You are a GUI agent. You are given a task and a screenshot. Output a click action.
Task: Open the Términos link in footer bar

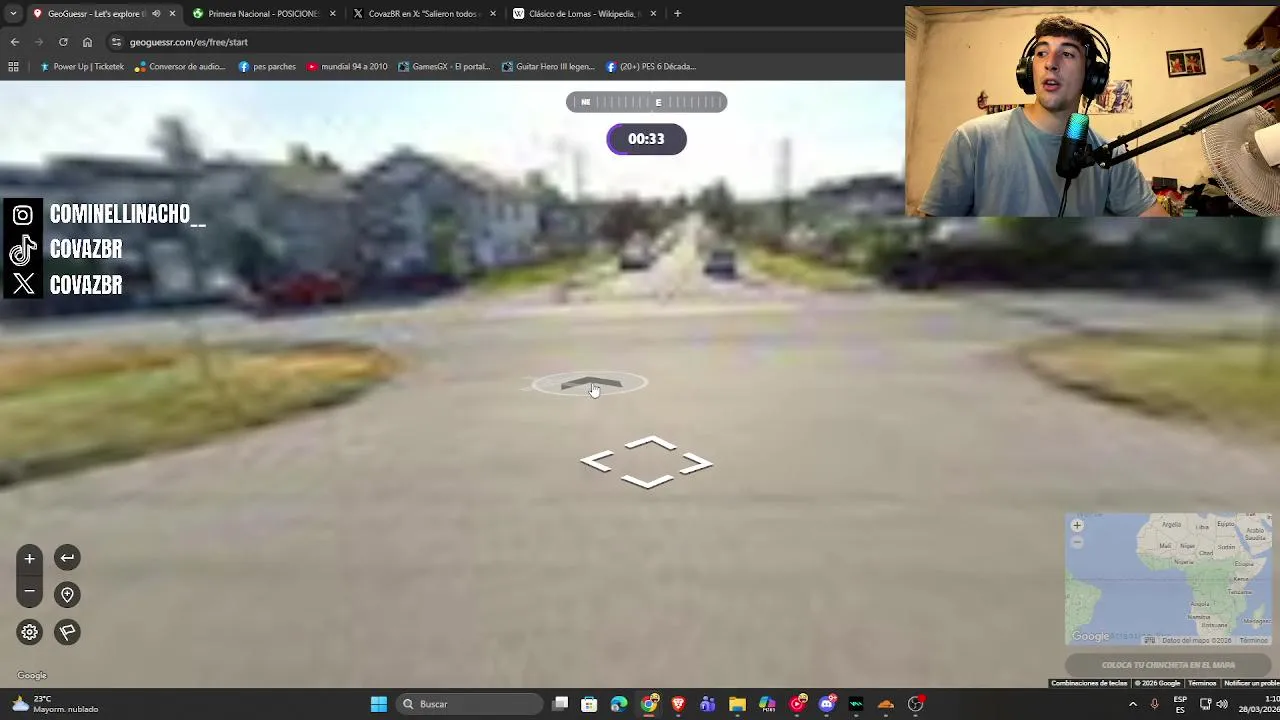click(1202, 683)
